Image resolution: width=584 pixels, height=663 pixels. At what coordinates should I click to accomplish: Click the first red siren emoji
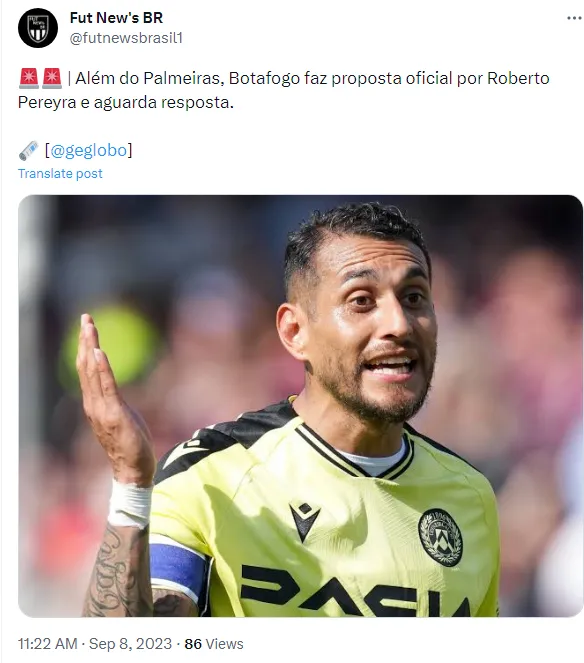29,78
